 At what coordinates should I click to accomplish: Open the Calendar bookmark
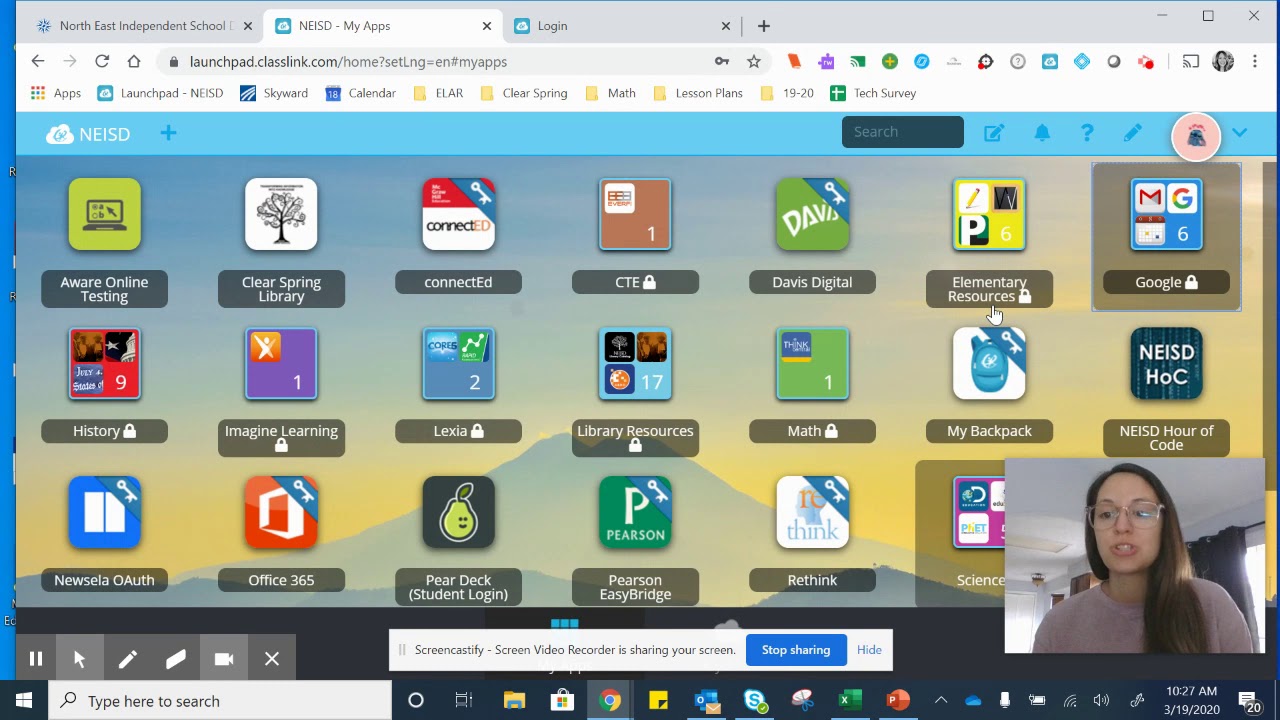coord(361,93)
